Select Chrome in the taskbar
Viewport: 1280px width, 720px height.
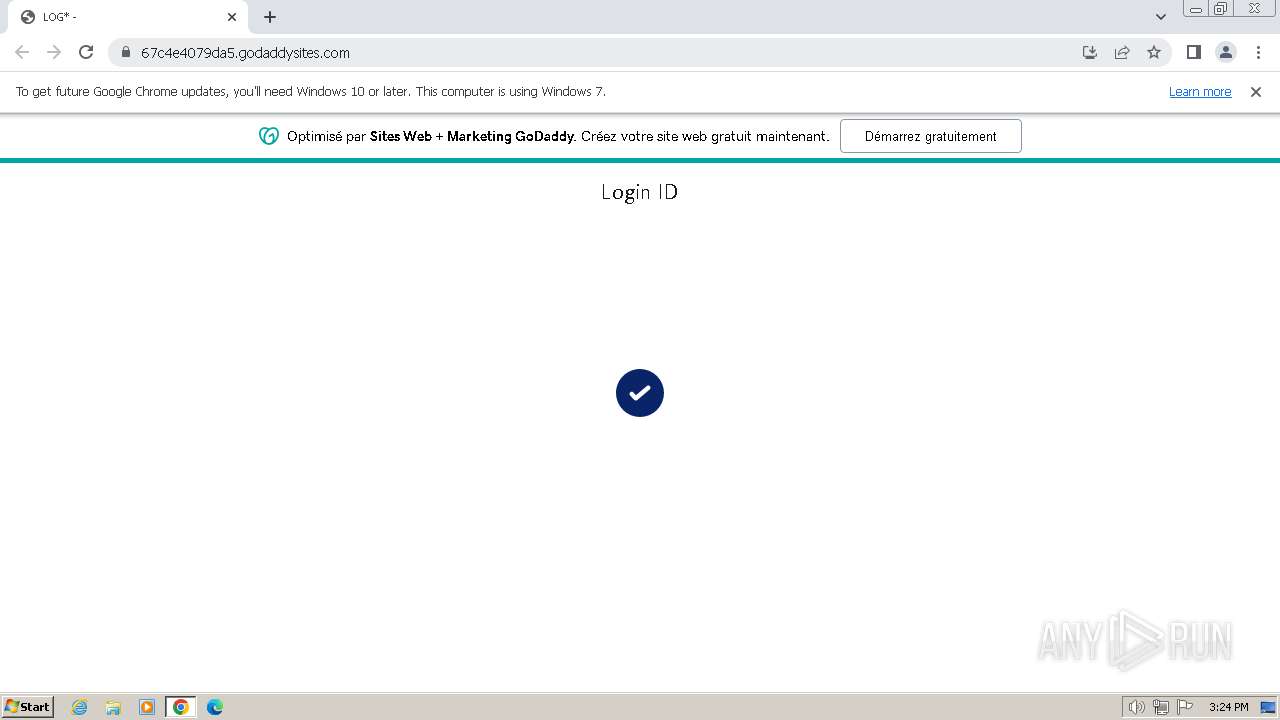(x=181, y=707)
